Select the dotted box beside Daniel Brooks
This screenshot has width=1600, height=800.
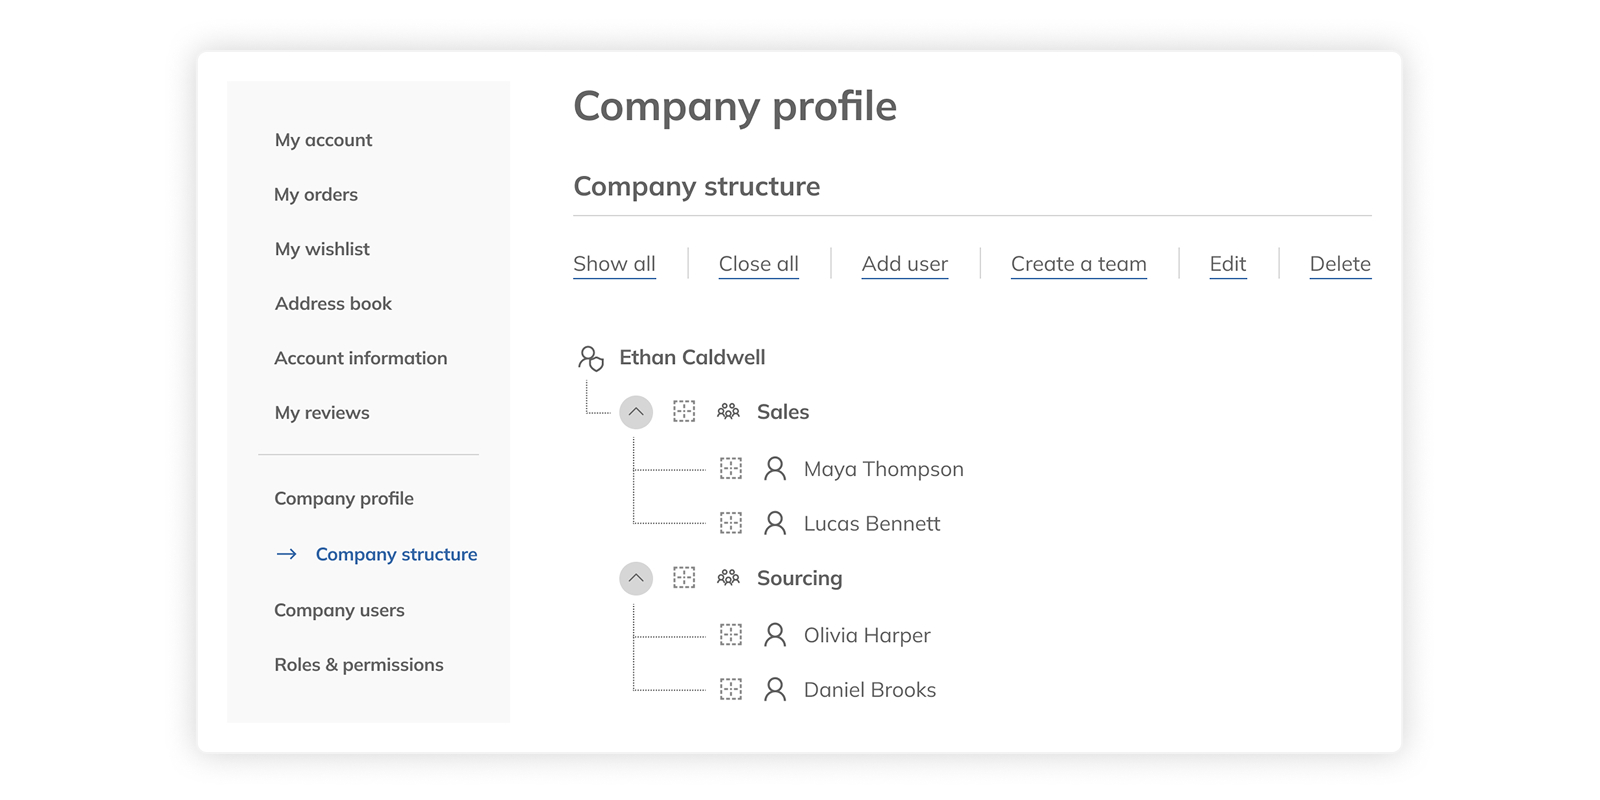pyautogui.click(x=731, y=690)
